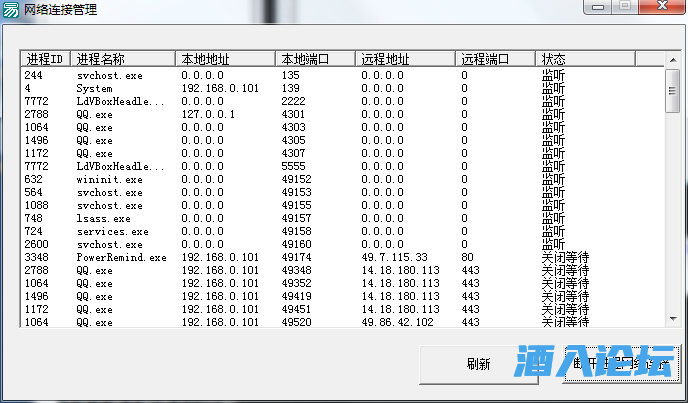Select the System process row
The image size is (688, 403).
(342, 88)
